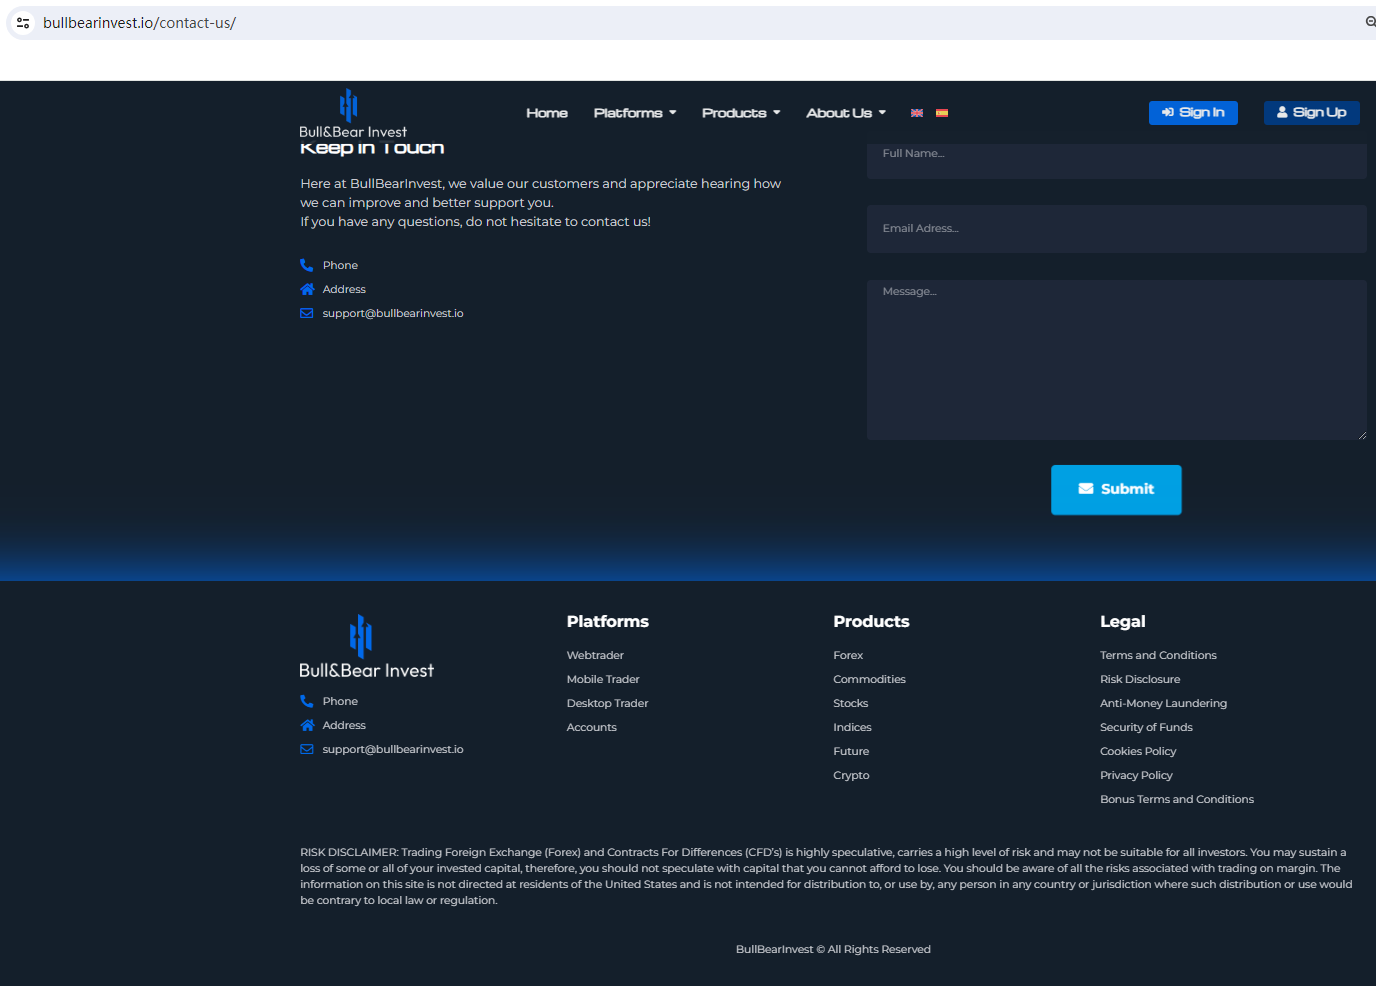Expand the About Us dropdown menu
Image resolution: width=1376 pixels, height=986 pixels.
pos(845,113)
